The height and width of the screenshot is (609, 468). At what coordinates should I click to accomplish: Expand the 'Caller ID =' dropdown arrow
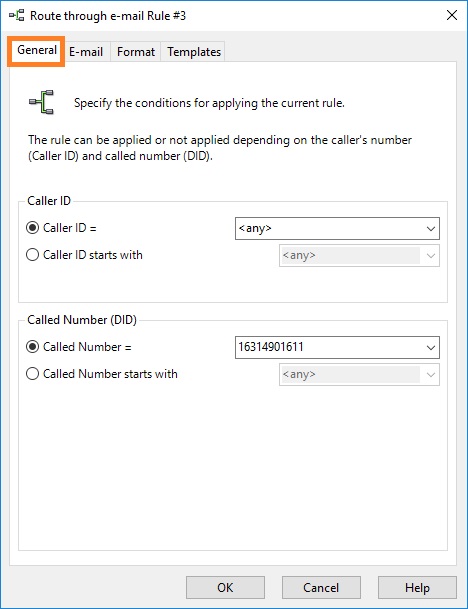click(x=430, y=228)
